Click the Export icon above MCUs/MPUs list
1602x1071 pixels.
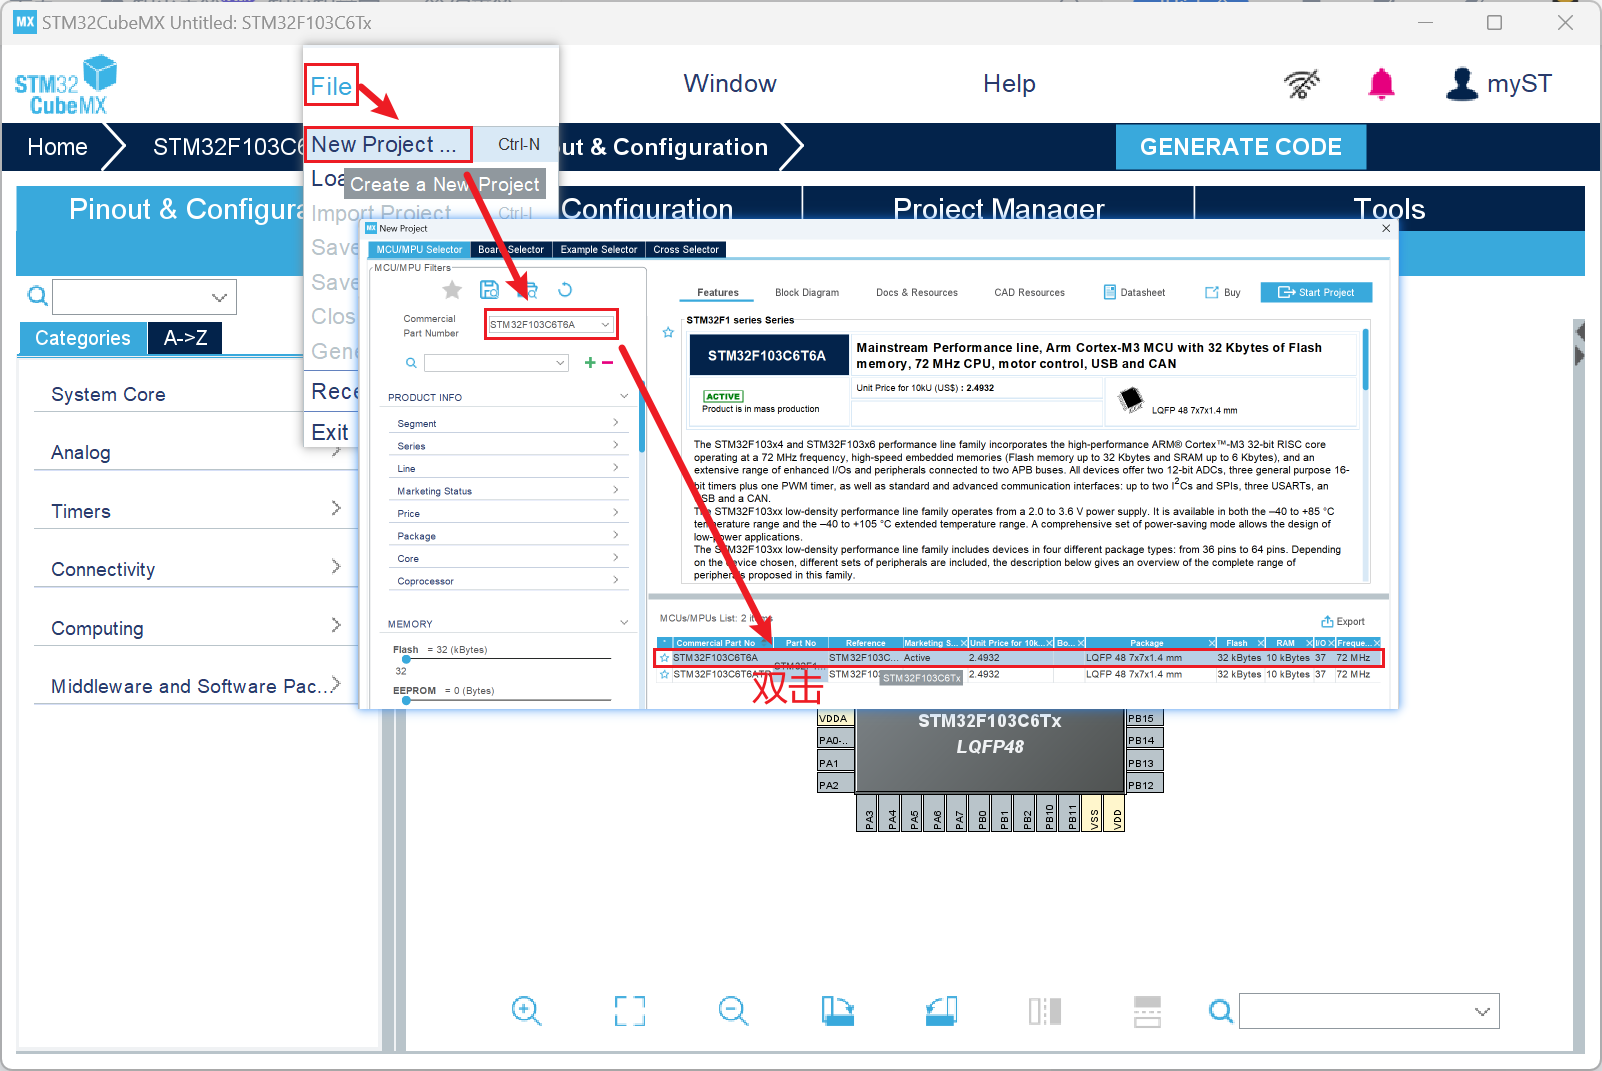(1327, 621)
